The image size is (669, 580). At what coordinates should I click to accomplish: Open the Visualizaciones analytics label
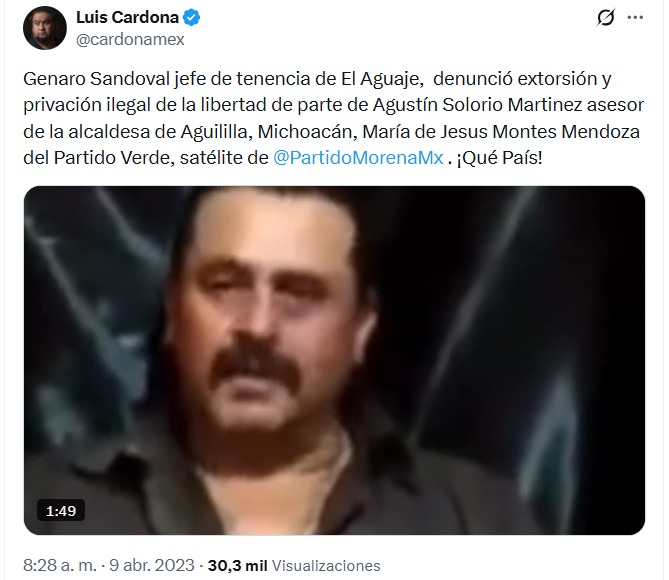click(326, 566)
